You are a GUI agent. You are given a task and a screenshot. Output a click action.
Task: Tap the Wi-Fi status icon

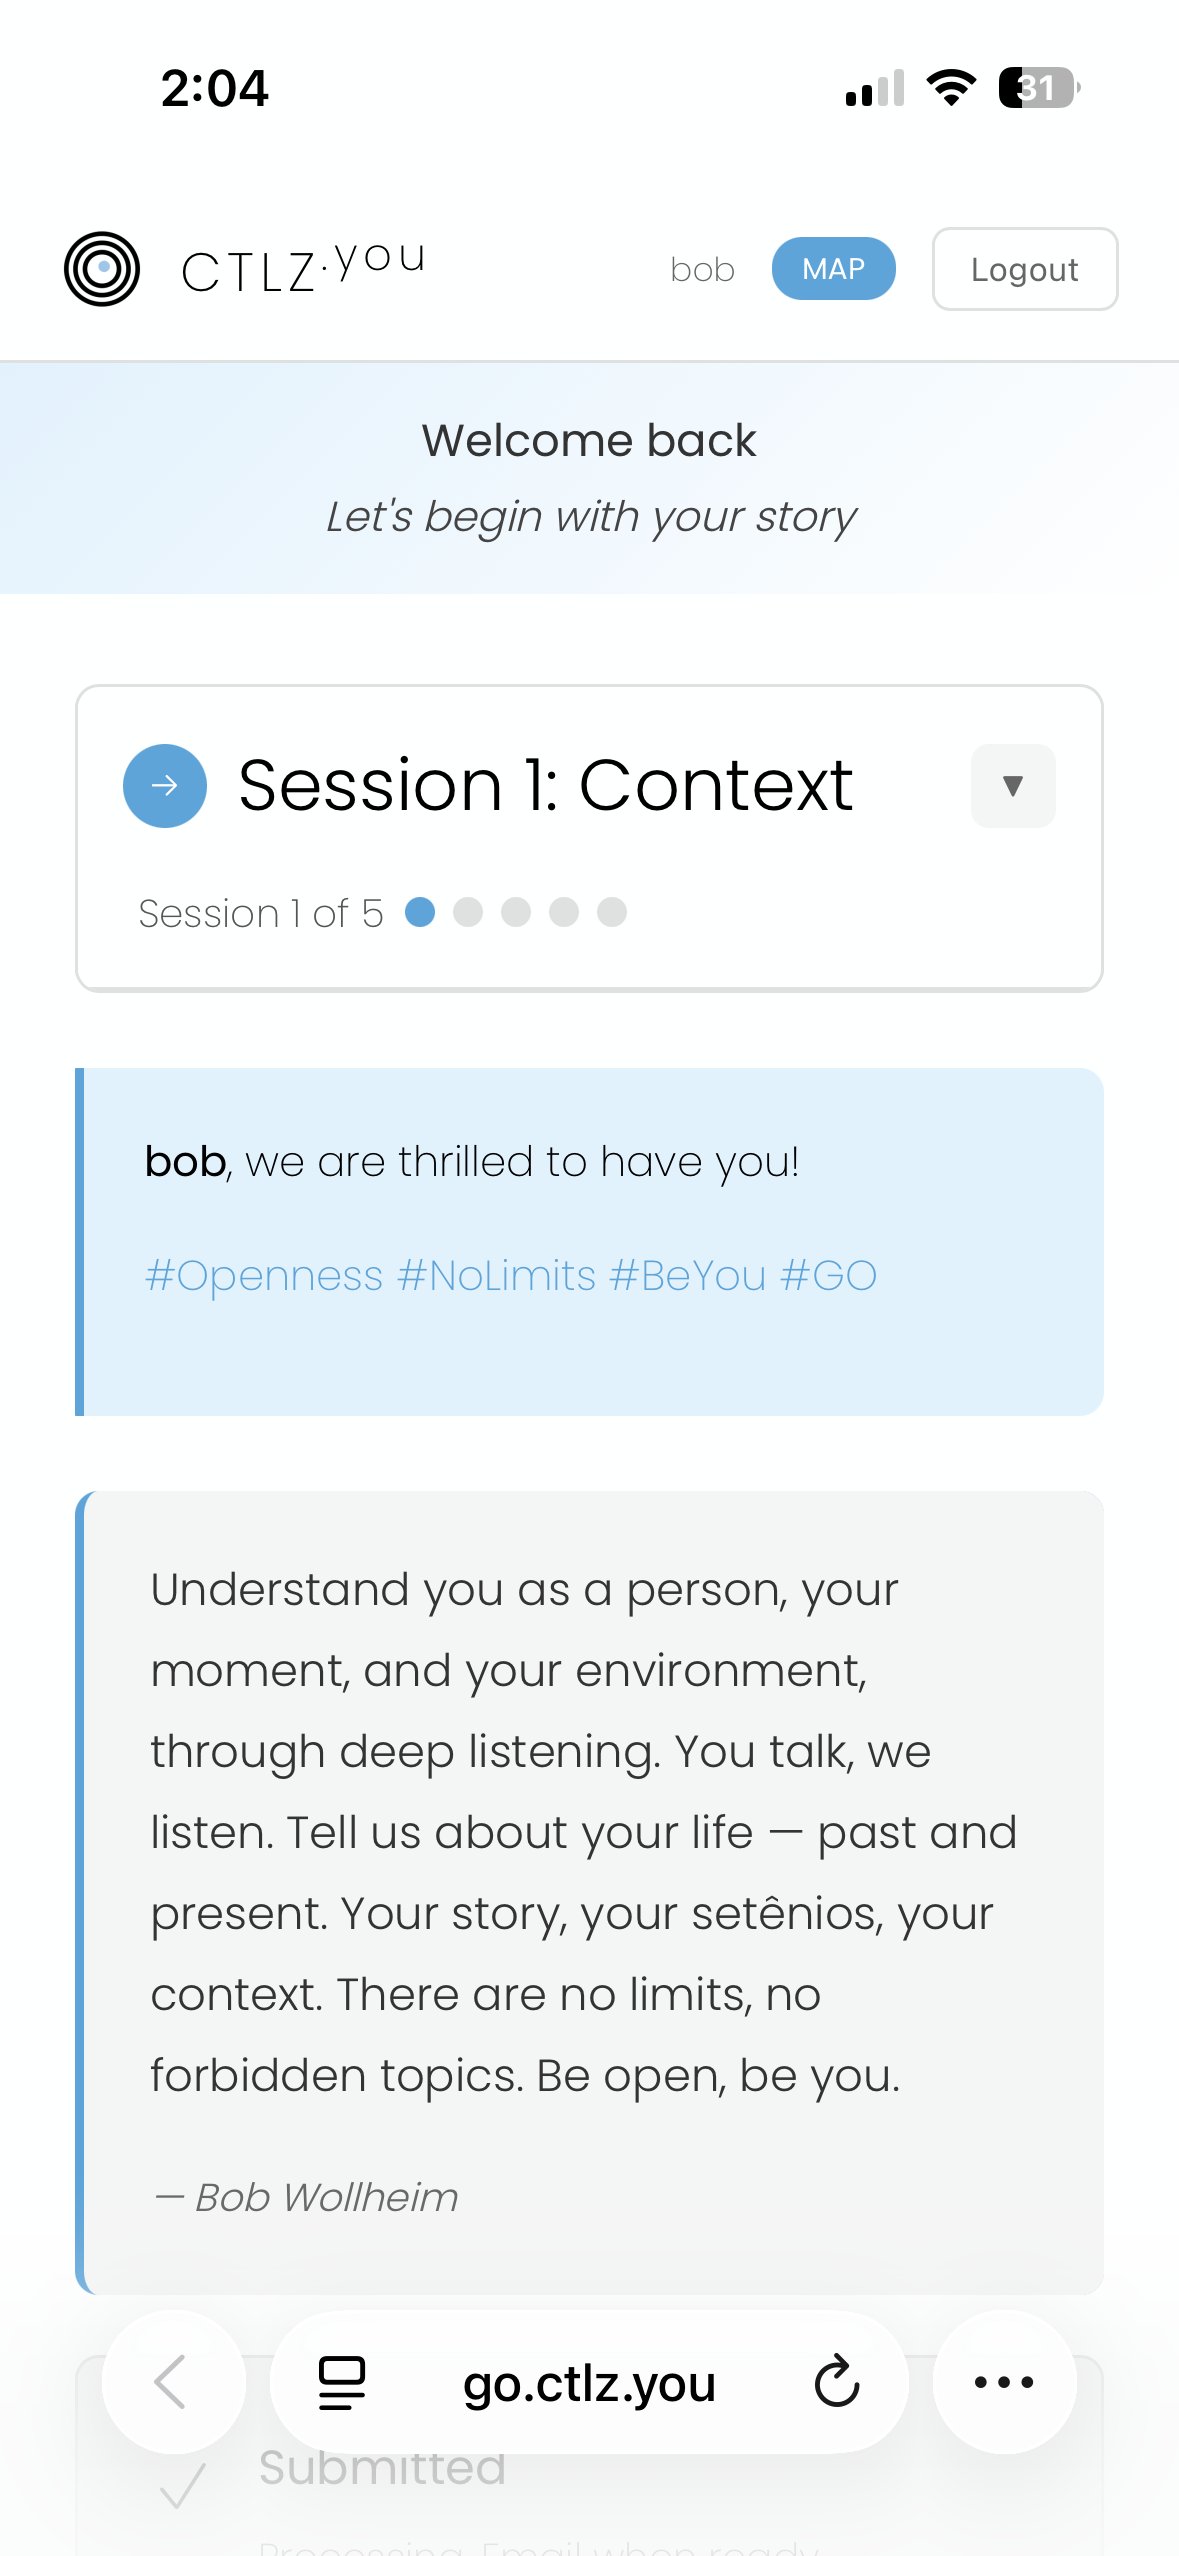tap(951, 88)
